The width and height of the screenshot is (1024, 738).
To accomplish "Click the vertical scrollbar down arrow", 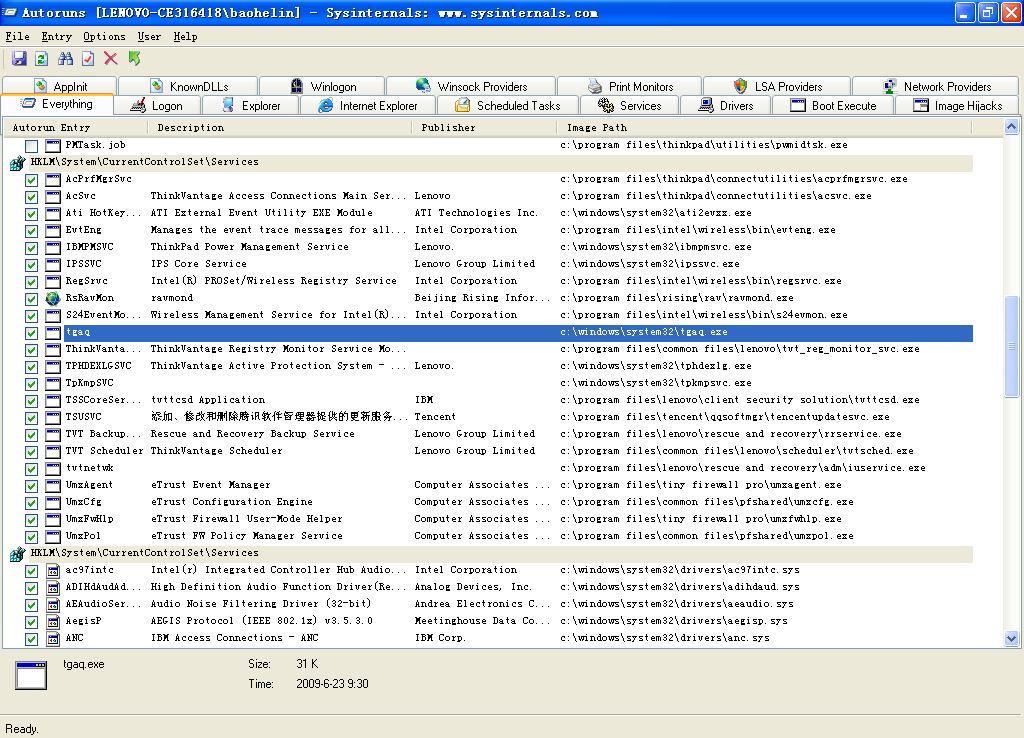I will (1010, 638).
